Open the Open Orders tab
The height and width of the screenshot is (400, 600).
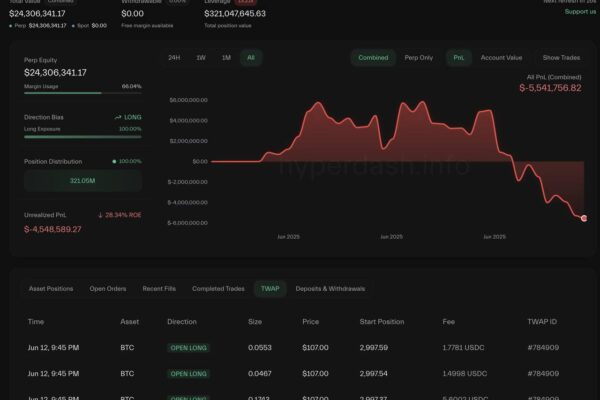click(108, 289)
